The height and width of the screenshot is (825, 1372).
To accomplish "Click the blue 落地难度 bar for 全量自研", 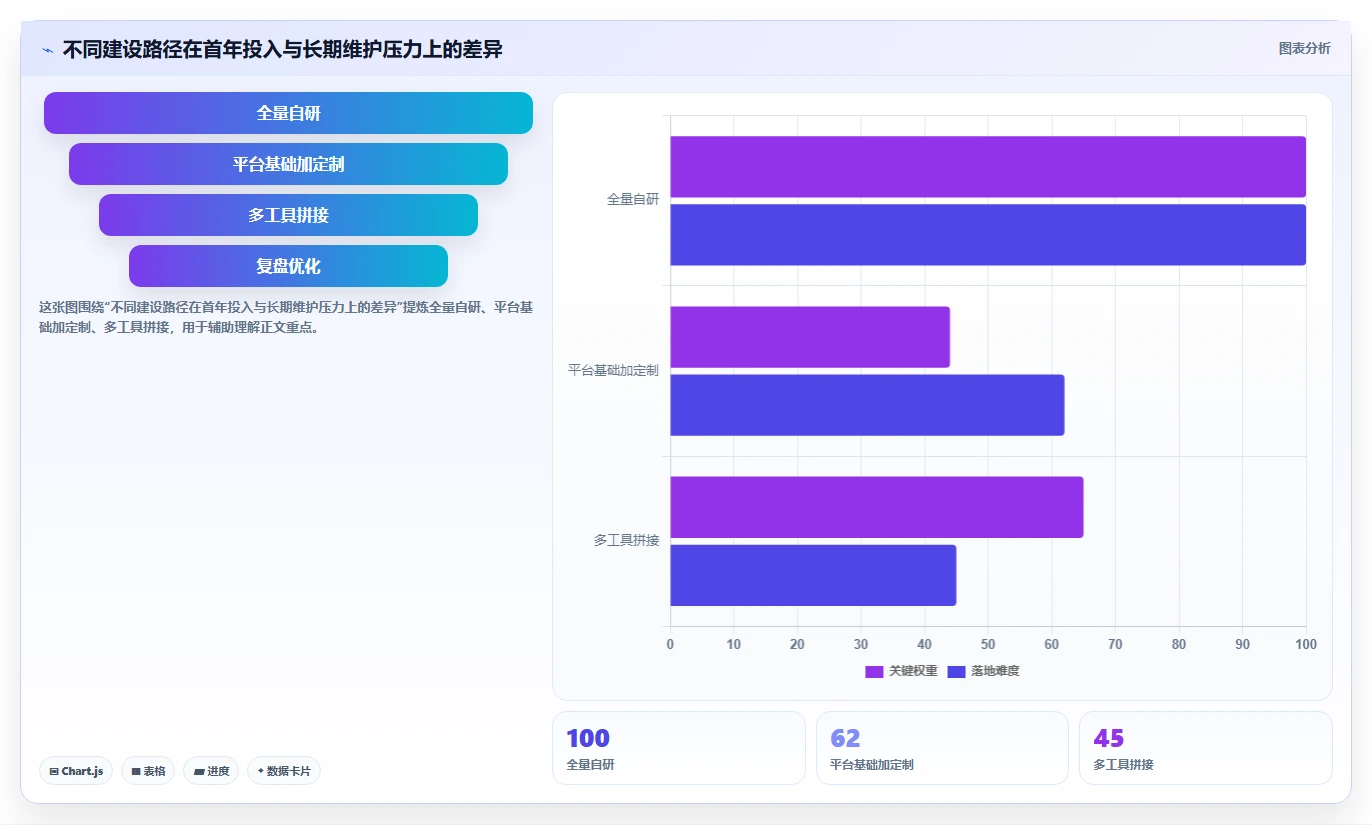I will tap(988, 235).
